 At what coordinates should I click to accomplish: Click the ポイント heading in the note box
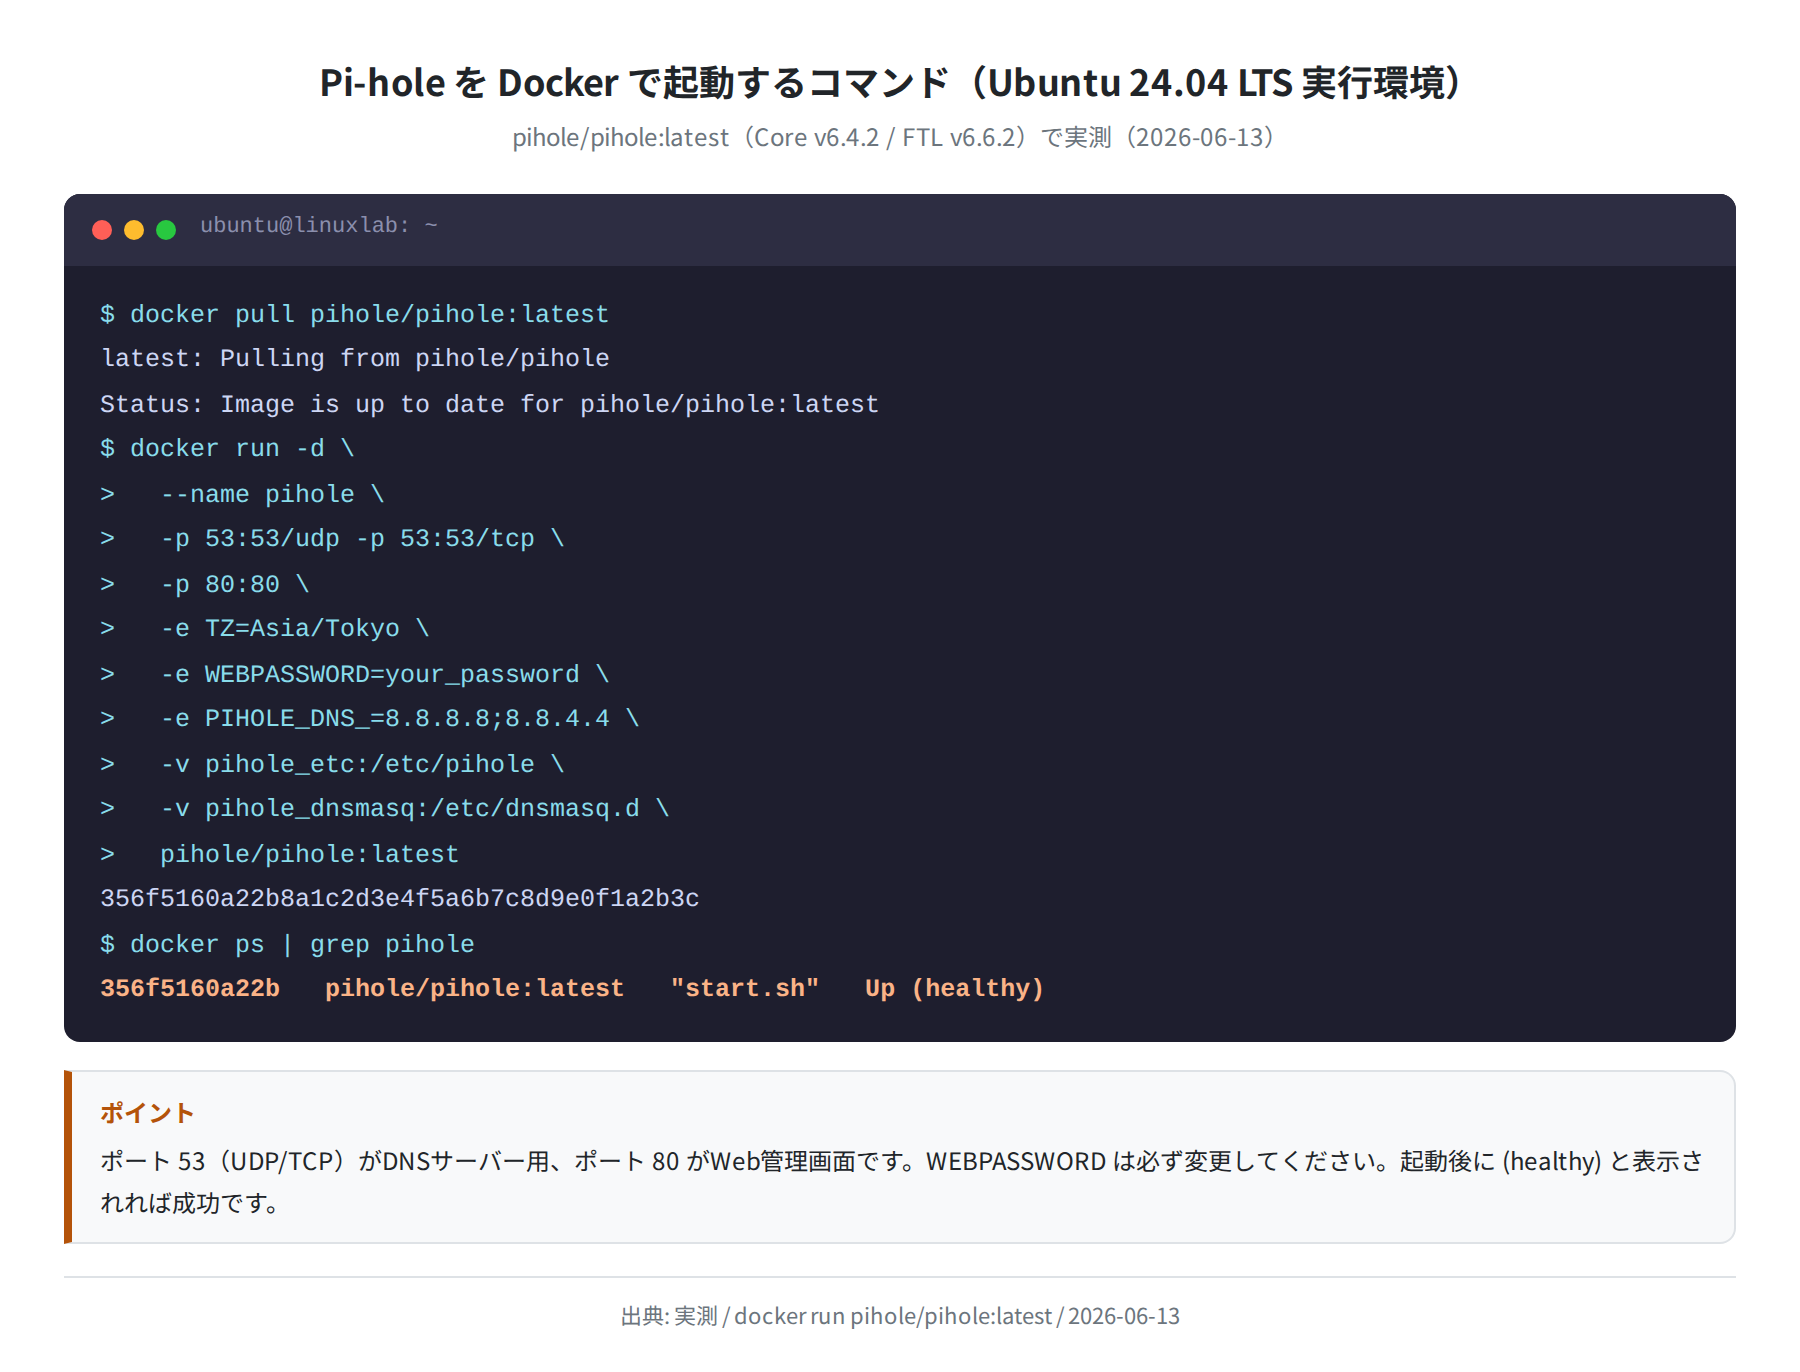[x=147, y=1113]
